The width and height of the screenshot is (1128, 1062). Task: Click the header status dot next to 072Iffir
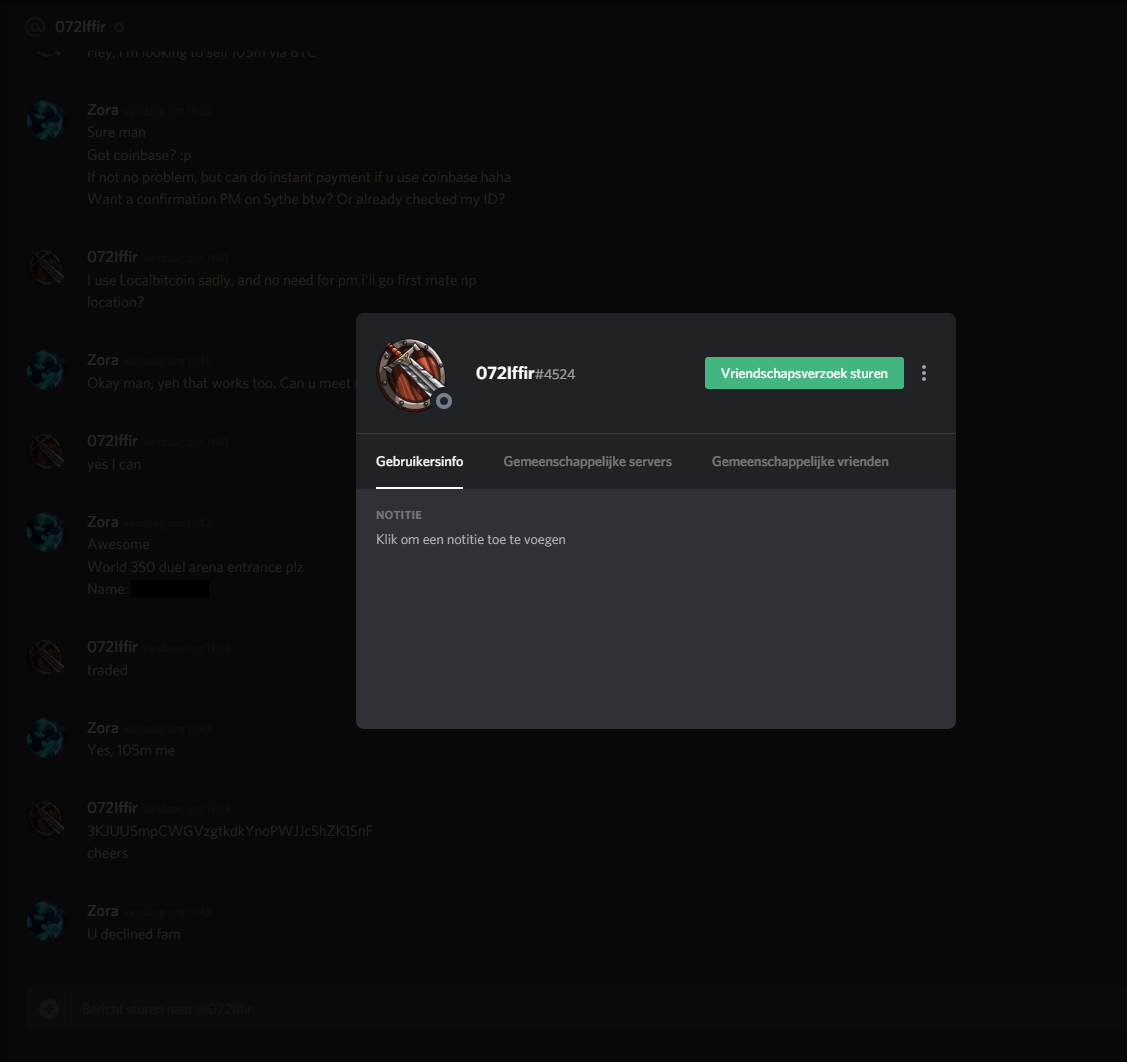(x=119, y=27)
